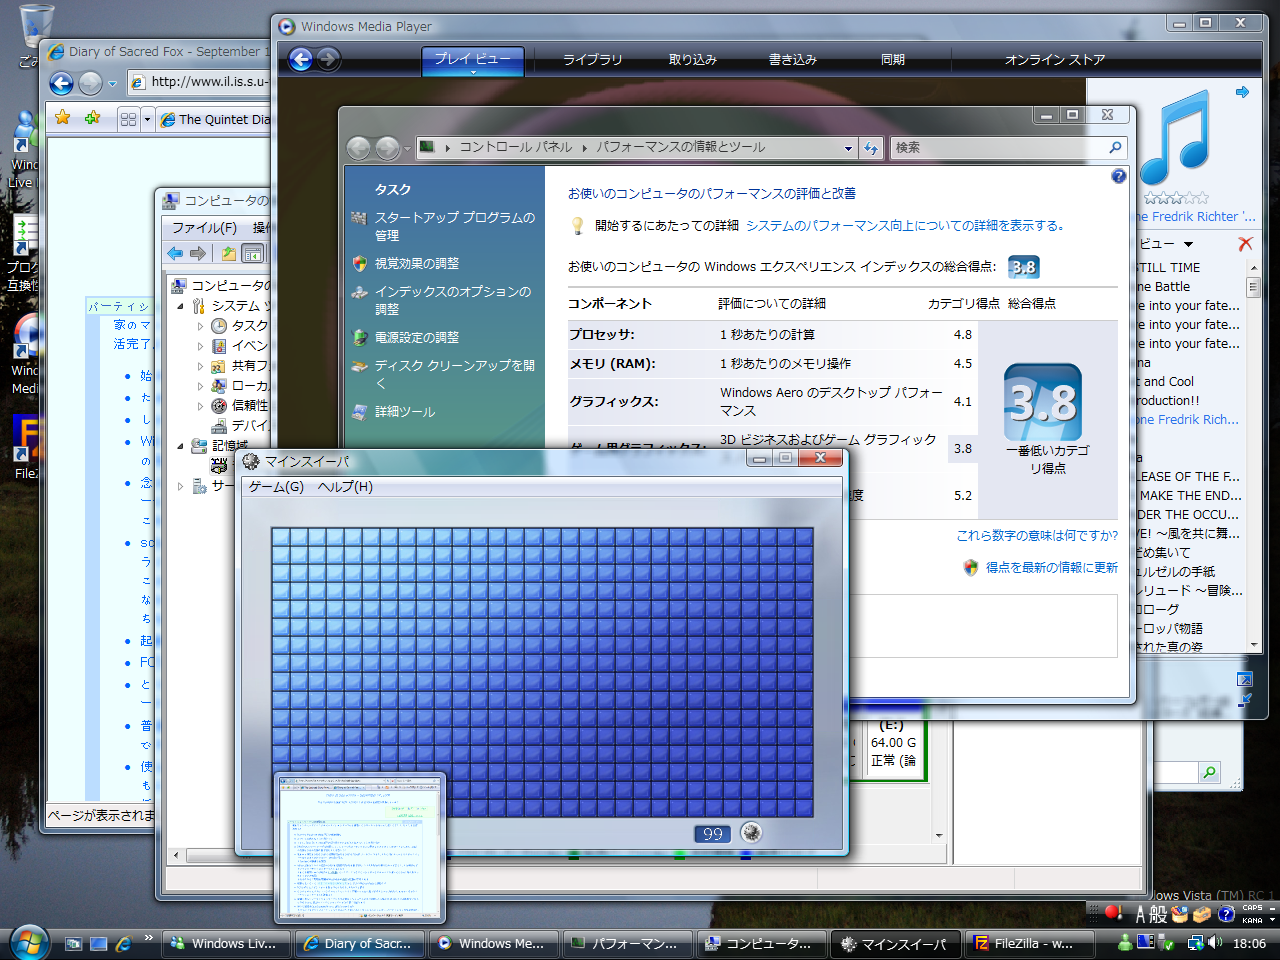This screenshot has width=1280, height=960.
Task: Click the back button in the Control Panel window
Action: (358, 148)
